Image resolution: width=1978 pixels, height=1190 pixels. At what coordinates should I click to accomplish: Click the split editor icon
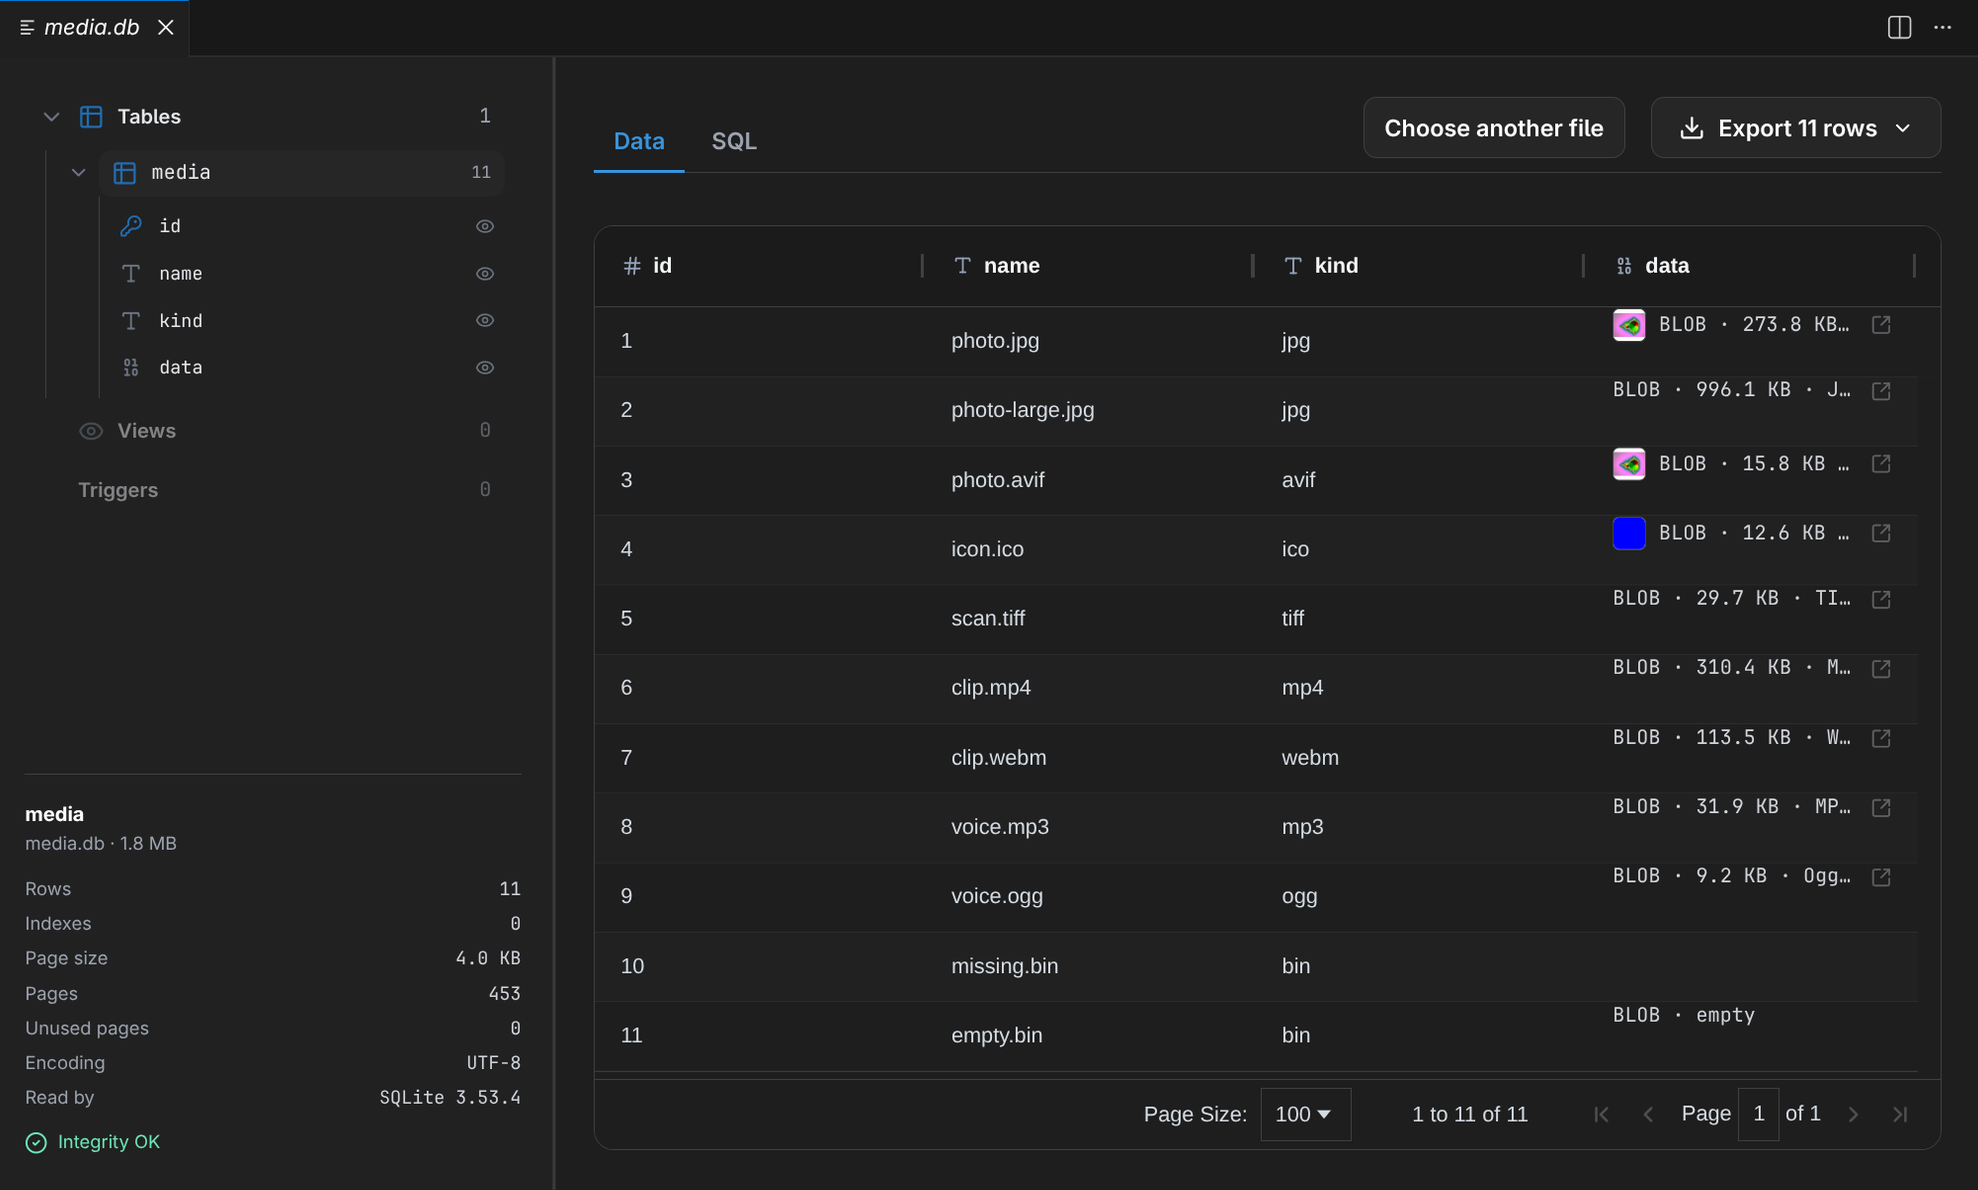click(1899, 27)
